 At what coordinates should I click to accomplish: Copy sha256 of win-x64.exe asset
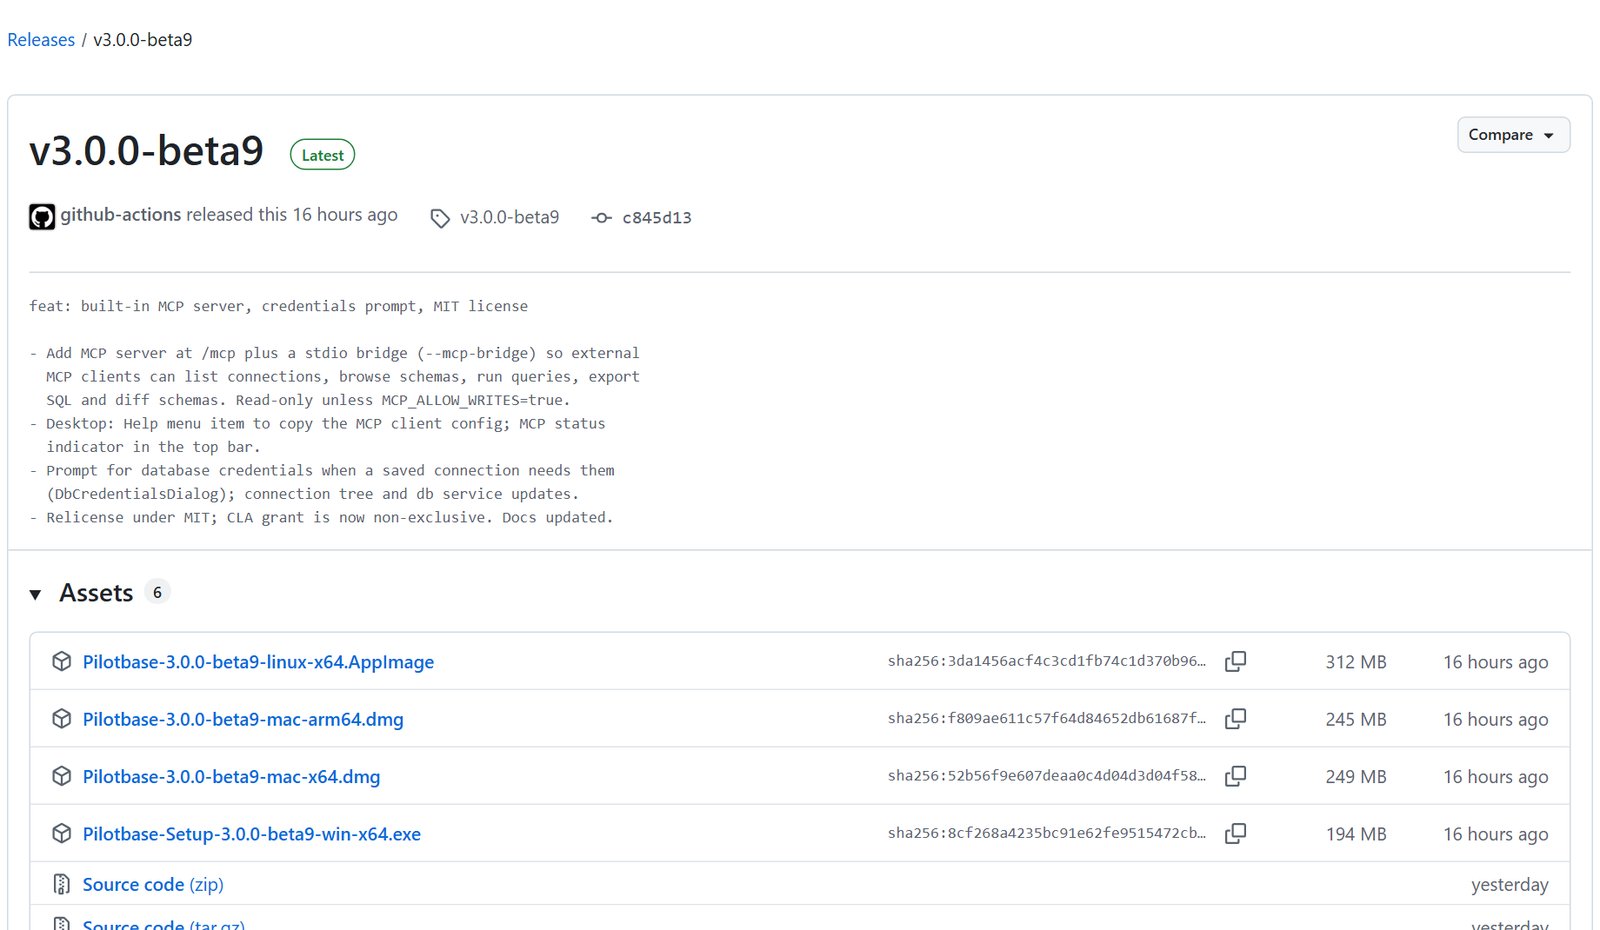1236,833
